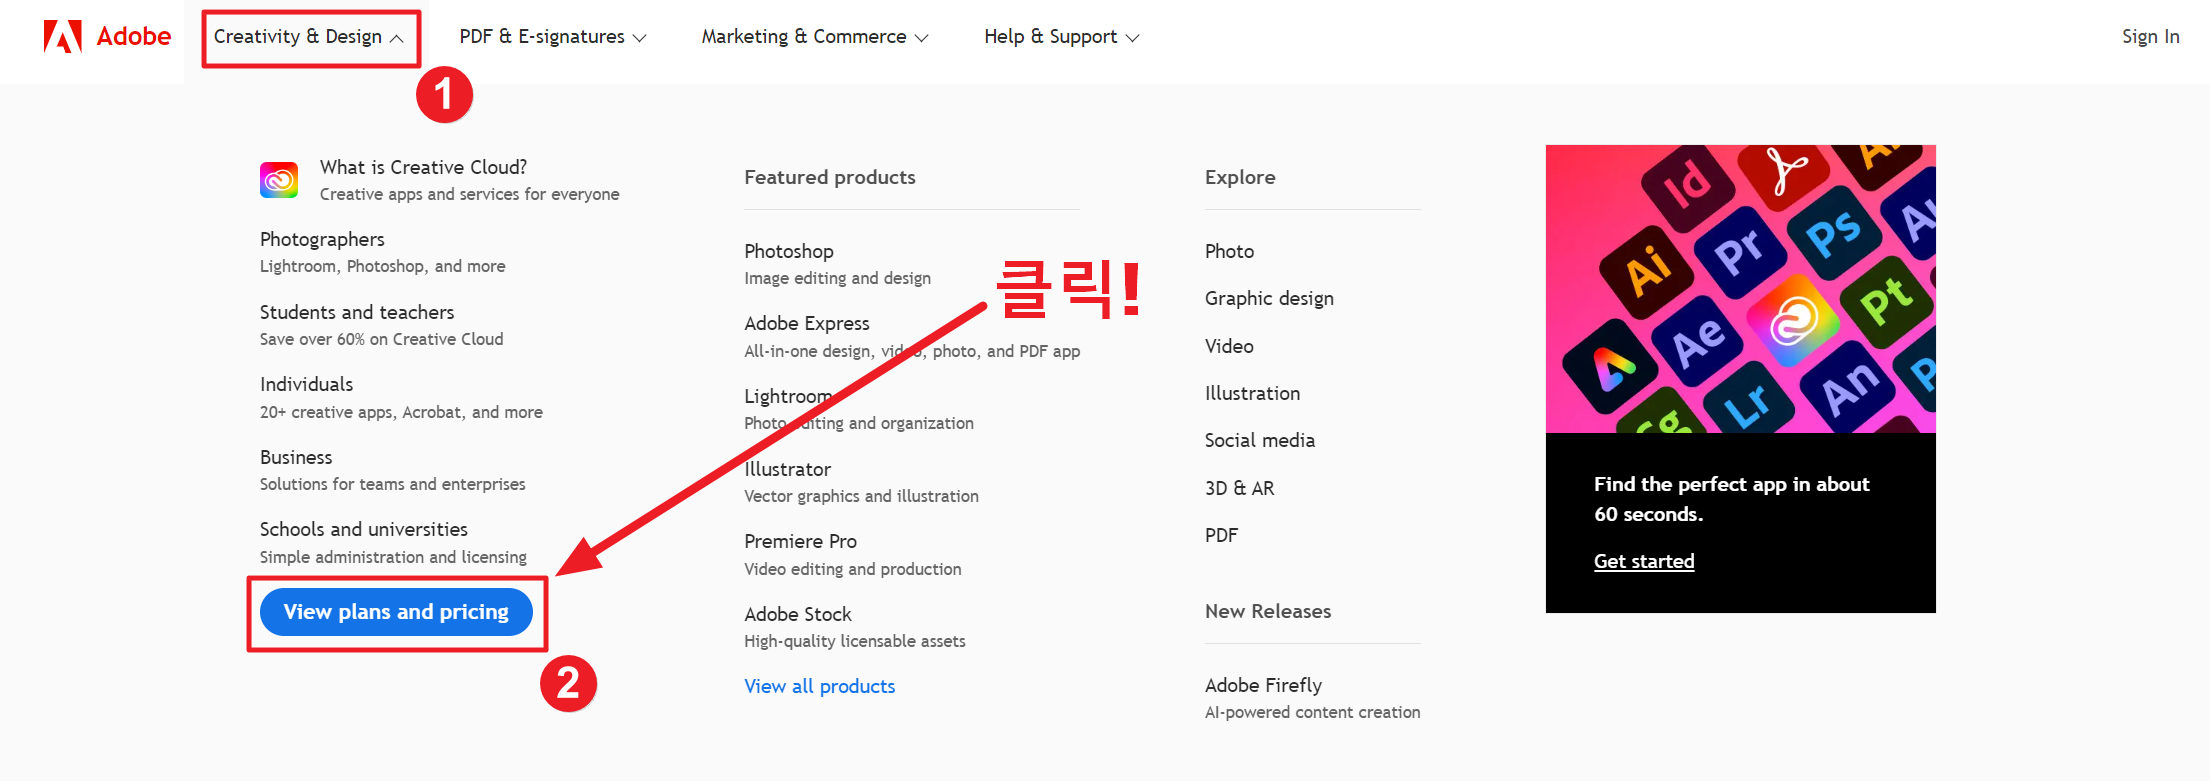
Task: Explore the Social media category
Action: [1259, 440]
